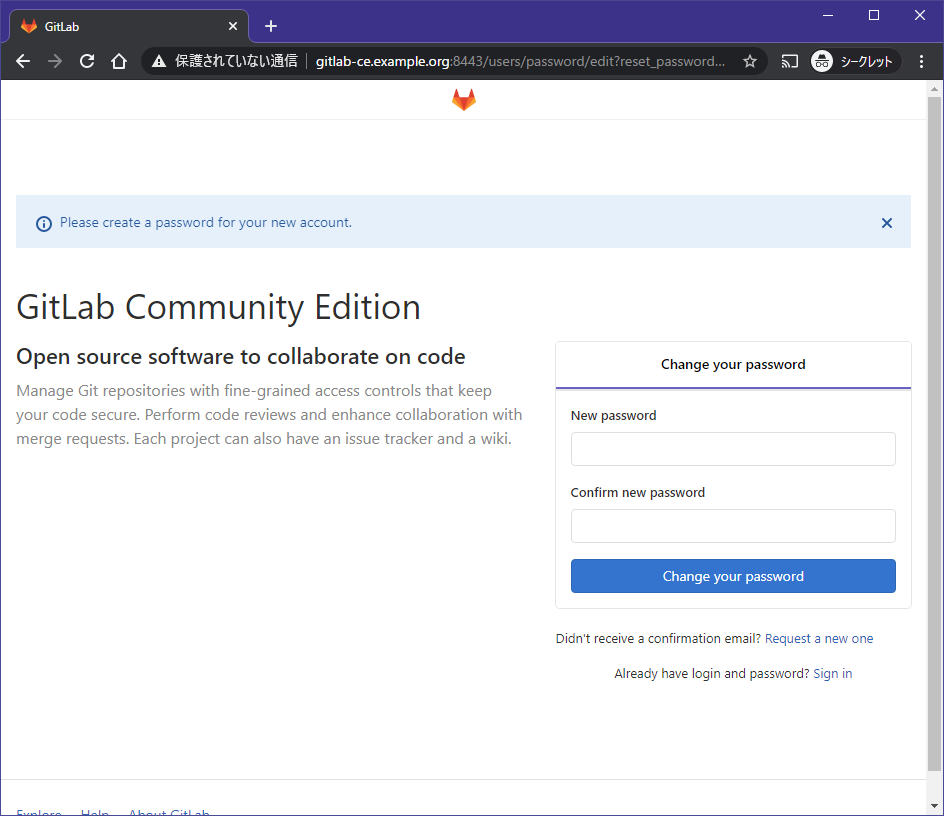944x816 pixels.
Task: Click the incognito シークレット profile badge
Action: pyautogui.click(x=855, y=61)
